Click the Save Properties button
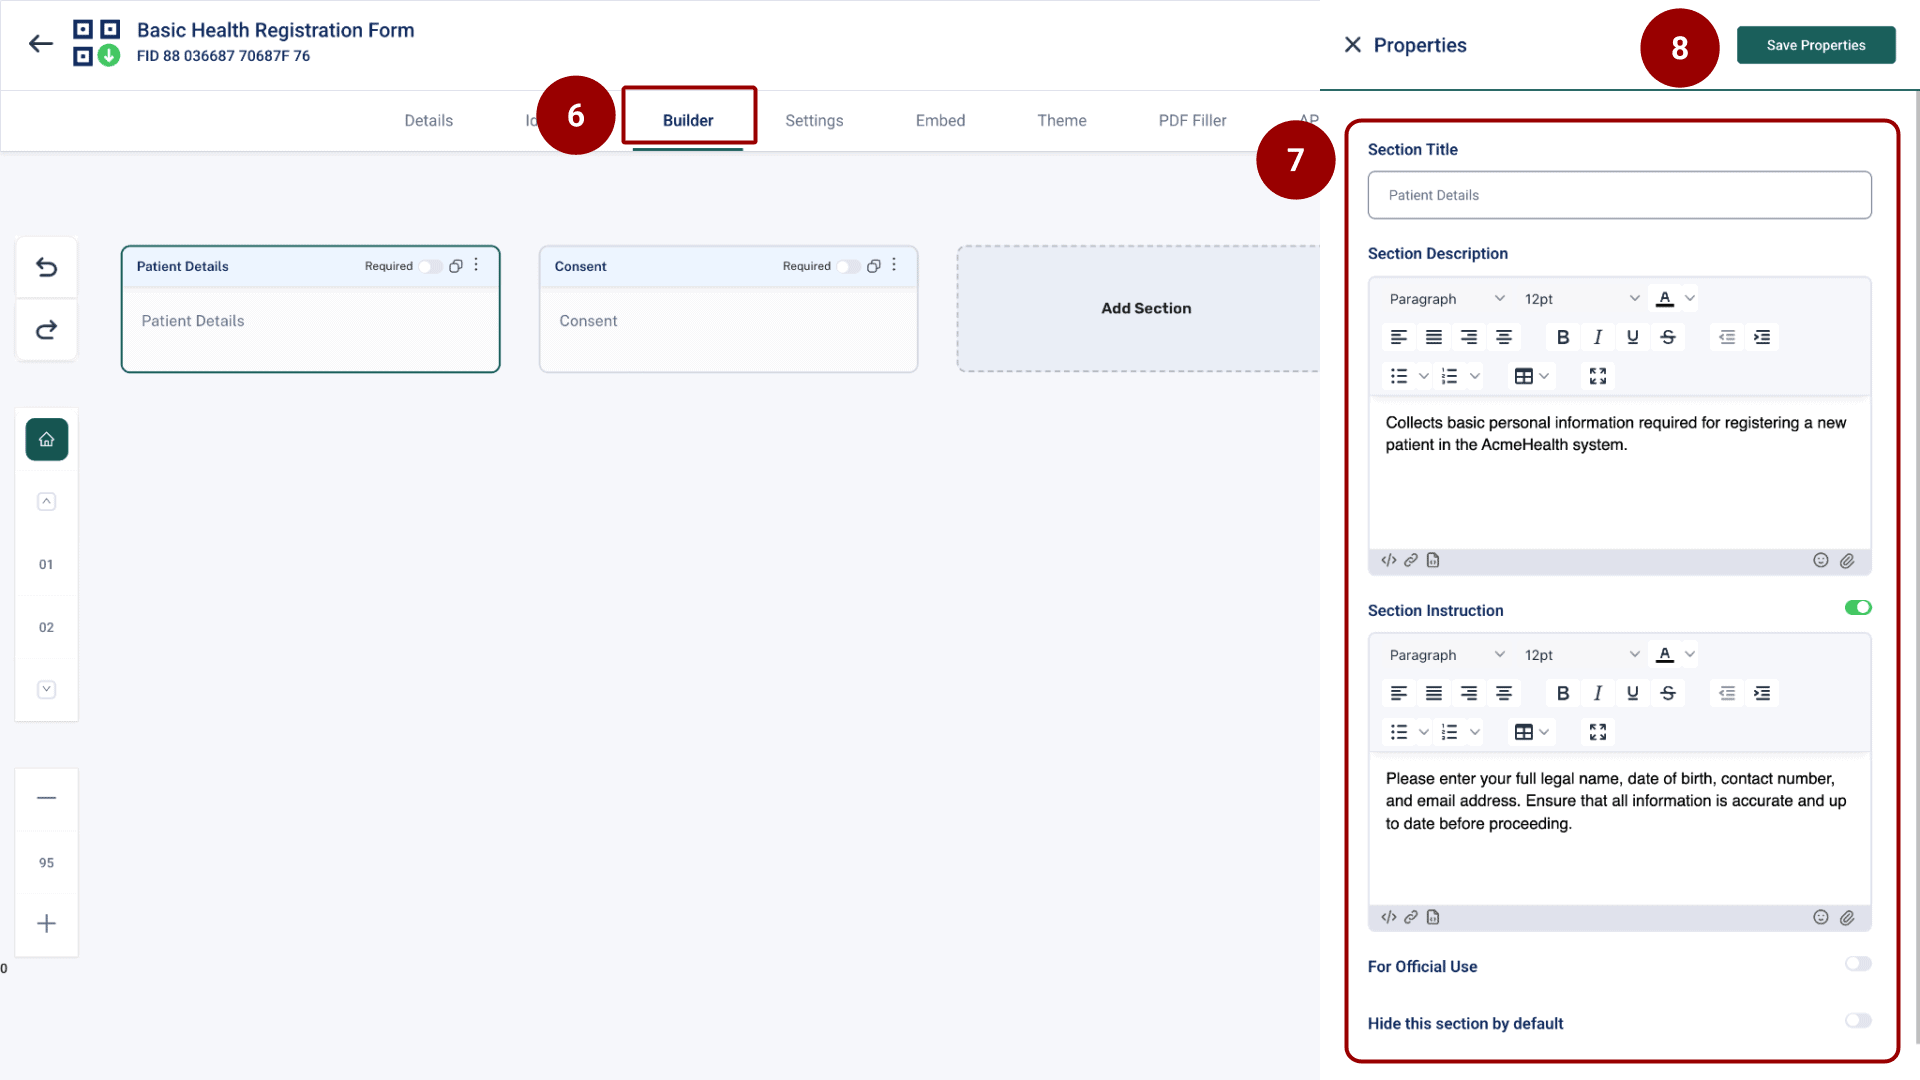 (1815, 45)
